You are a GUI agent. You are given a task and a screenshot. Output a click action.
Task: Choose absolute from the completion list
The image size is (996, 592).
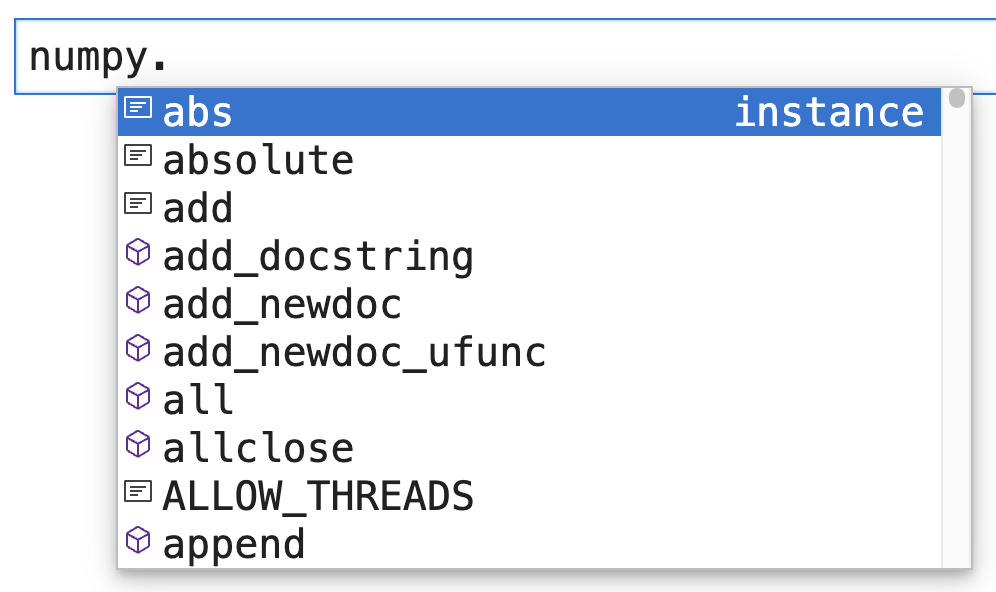[258, 160]
